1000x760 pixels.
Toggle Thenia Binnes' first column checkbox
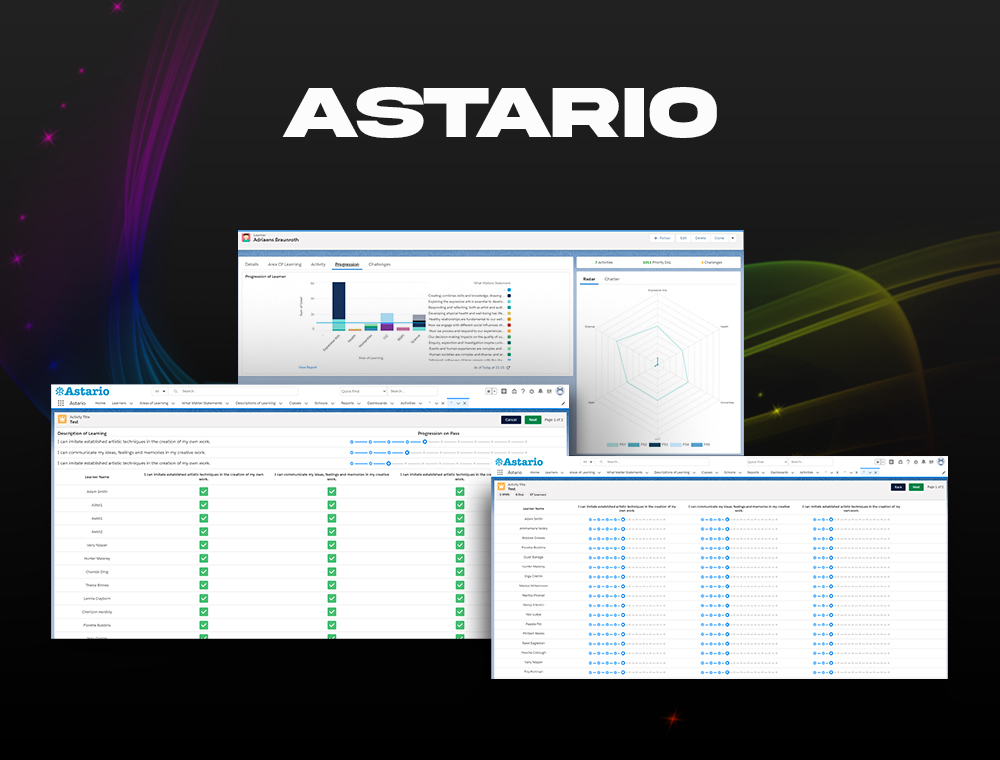(203, 584)
